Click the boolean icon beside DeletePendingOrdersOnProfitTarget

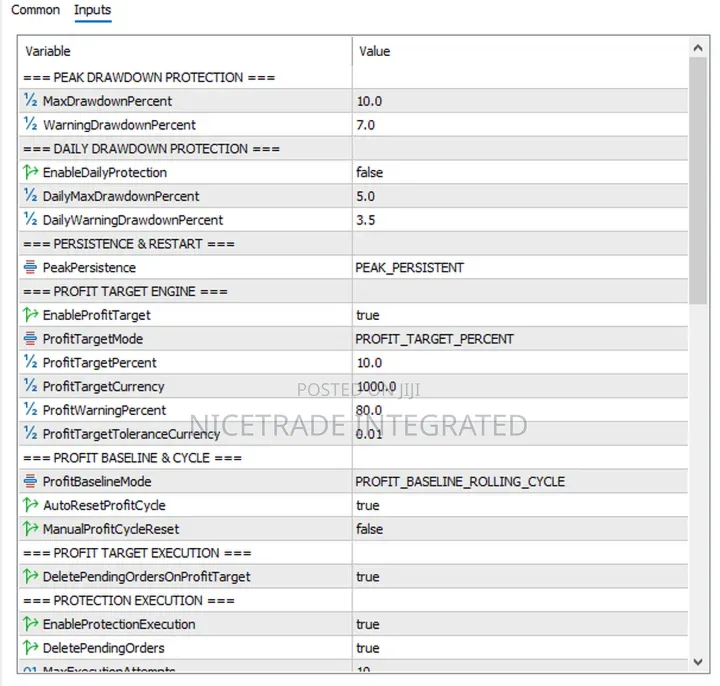pos(30,576)
